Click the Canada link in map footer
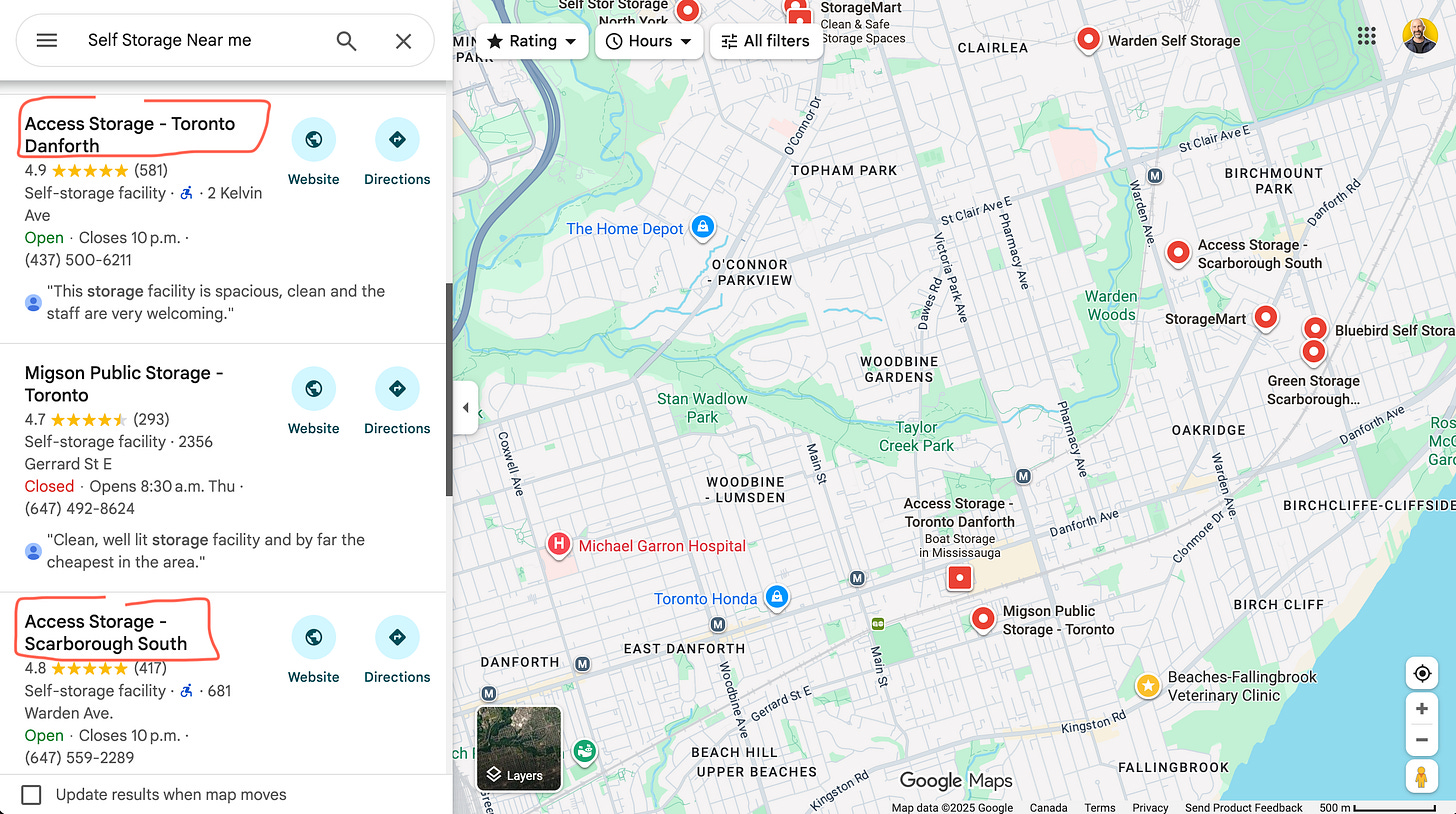1456x814 pixels. tap(1049, 807)
